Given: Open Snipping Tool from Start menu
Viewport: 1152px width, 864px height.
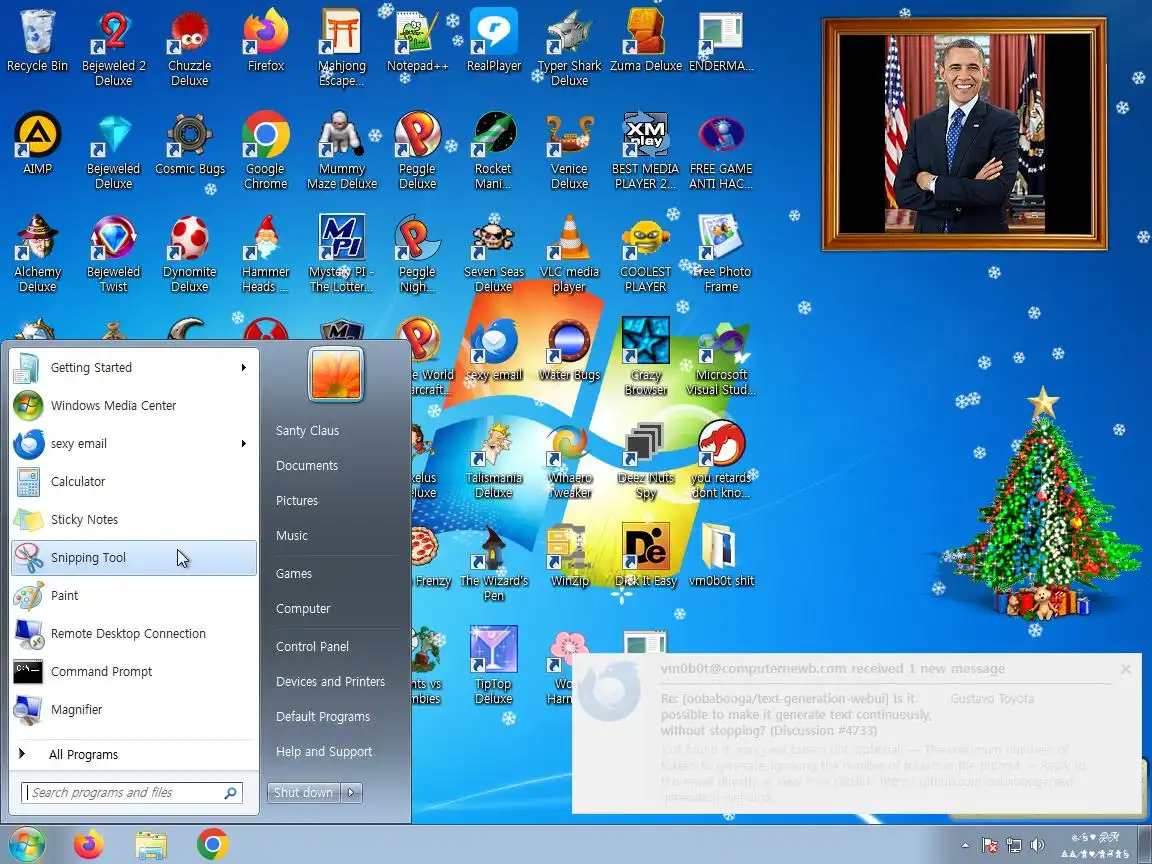Looking at the screenshot, I should tap(134, 558).
